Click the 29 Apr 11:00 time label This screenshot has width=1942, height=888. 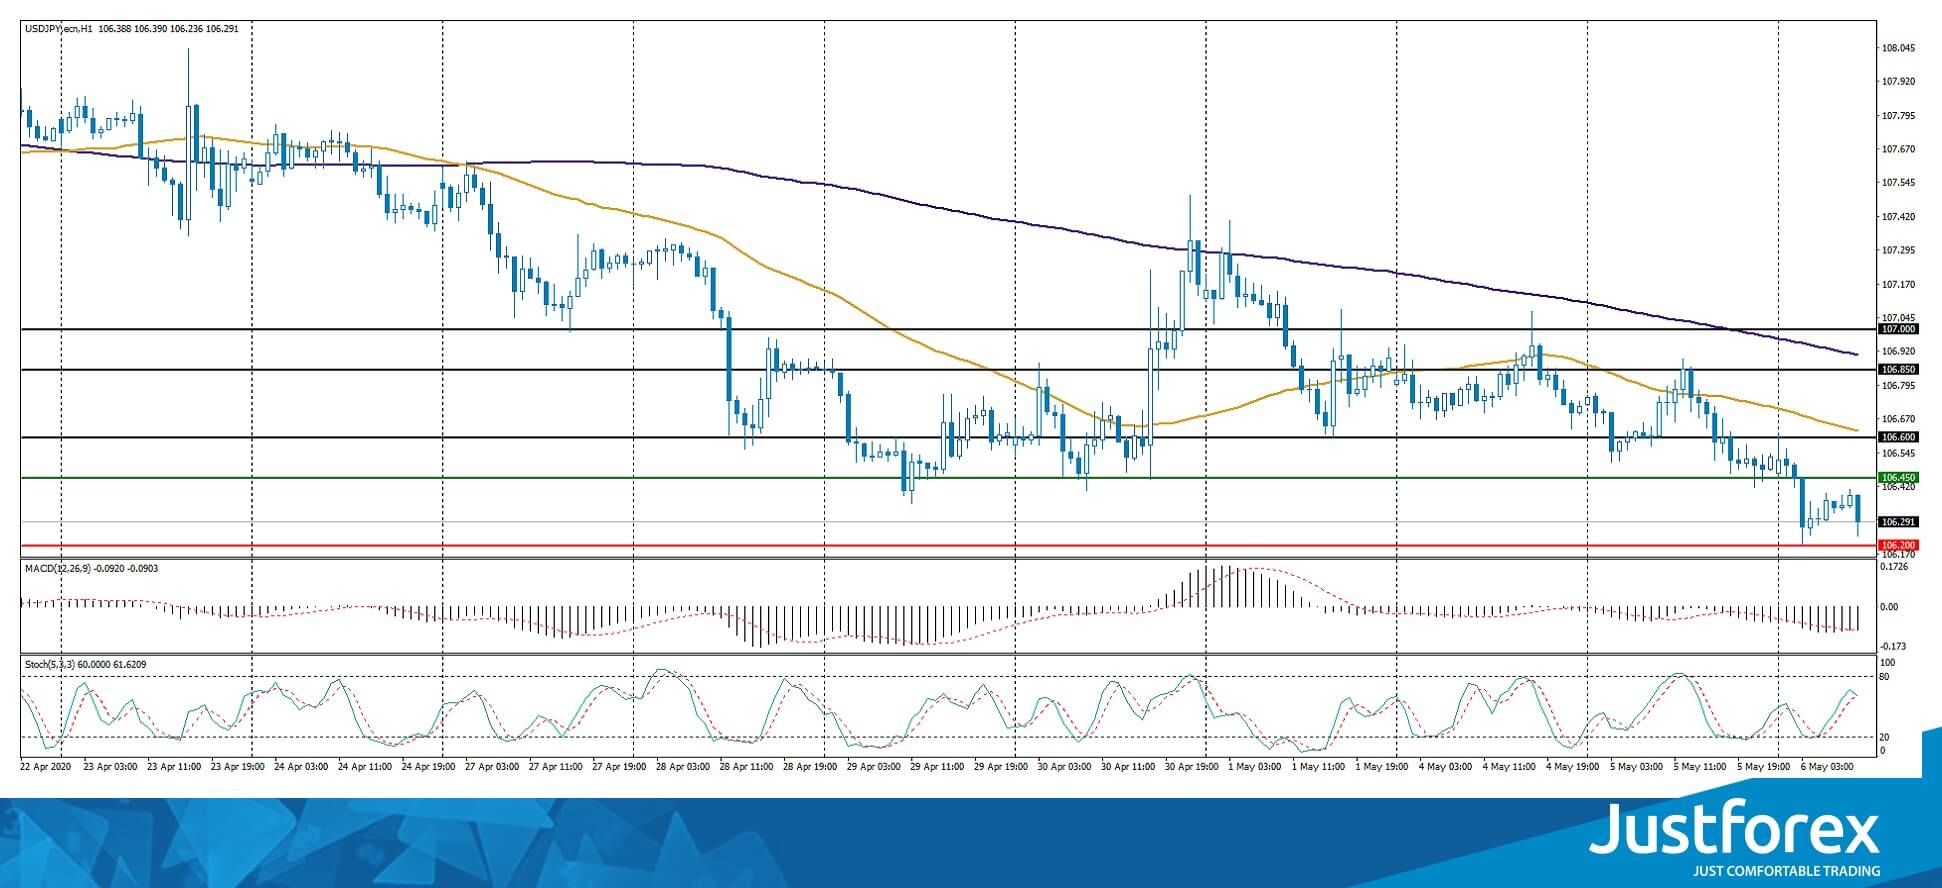point(938,767)
